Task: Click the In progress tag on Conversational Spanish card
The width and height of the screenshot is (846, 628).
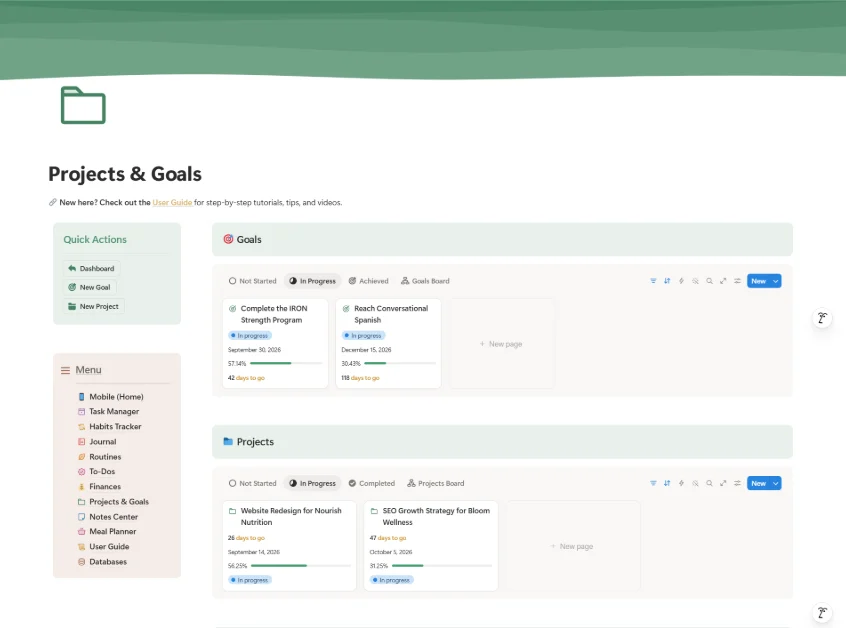Action: [363, 336]
